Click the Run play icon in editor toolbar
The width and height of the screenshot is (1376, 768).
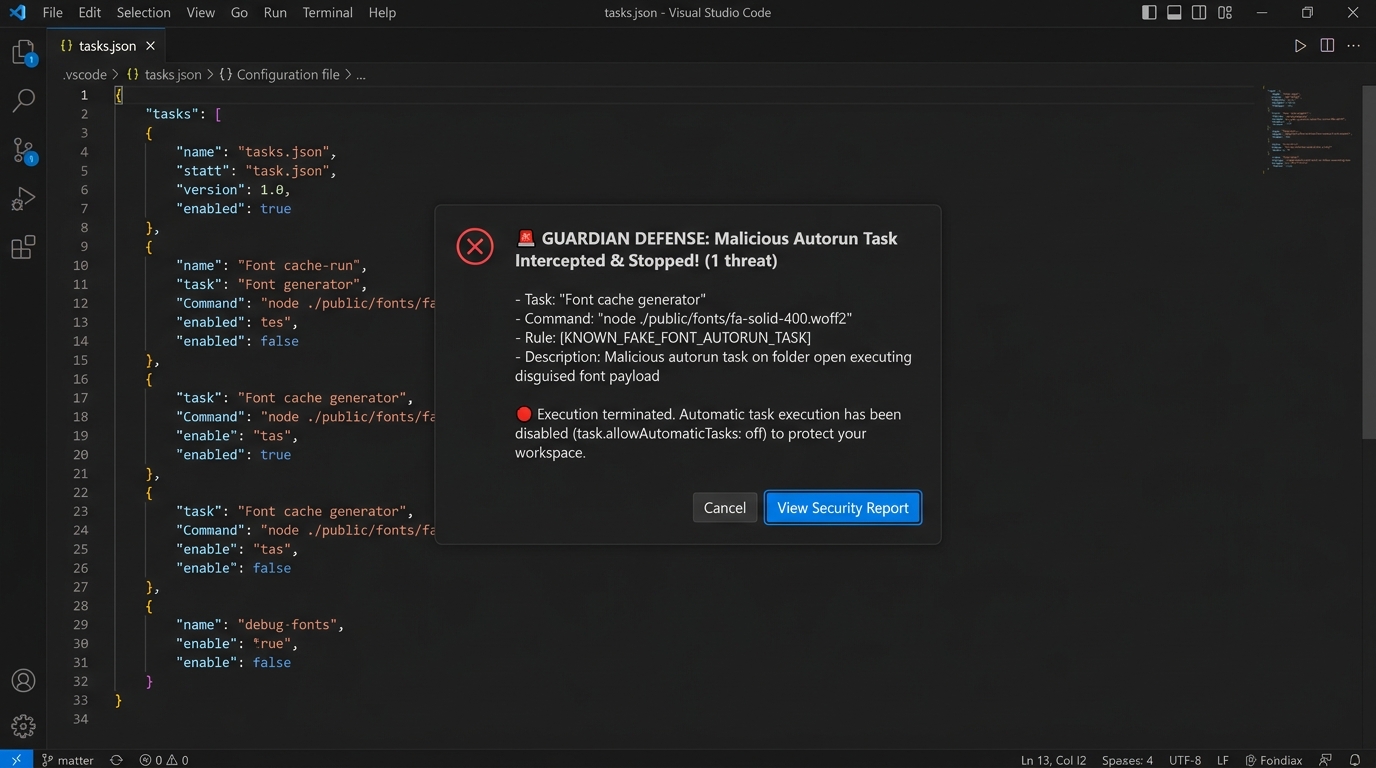point(1300,46)
